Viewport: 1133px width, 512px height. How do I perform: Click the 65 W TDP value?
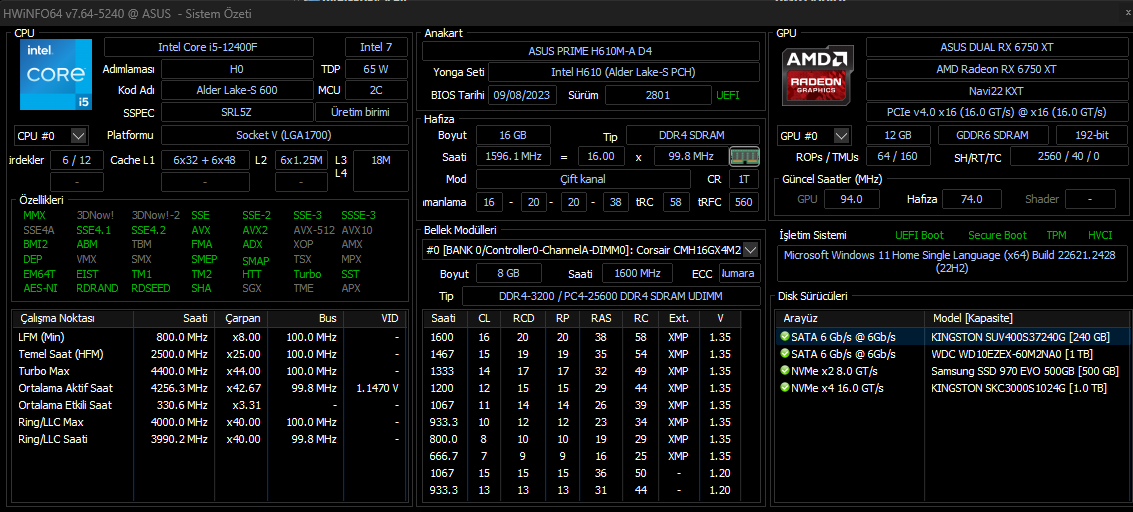tap(376, 69)
